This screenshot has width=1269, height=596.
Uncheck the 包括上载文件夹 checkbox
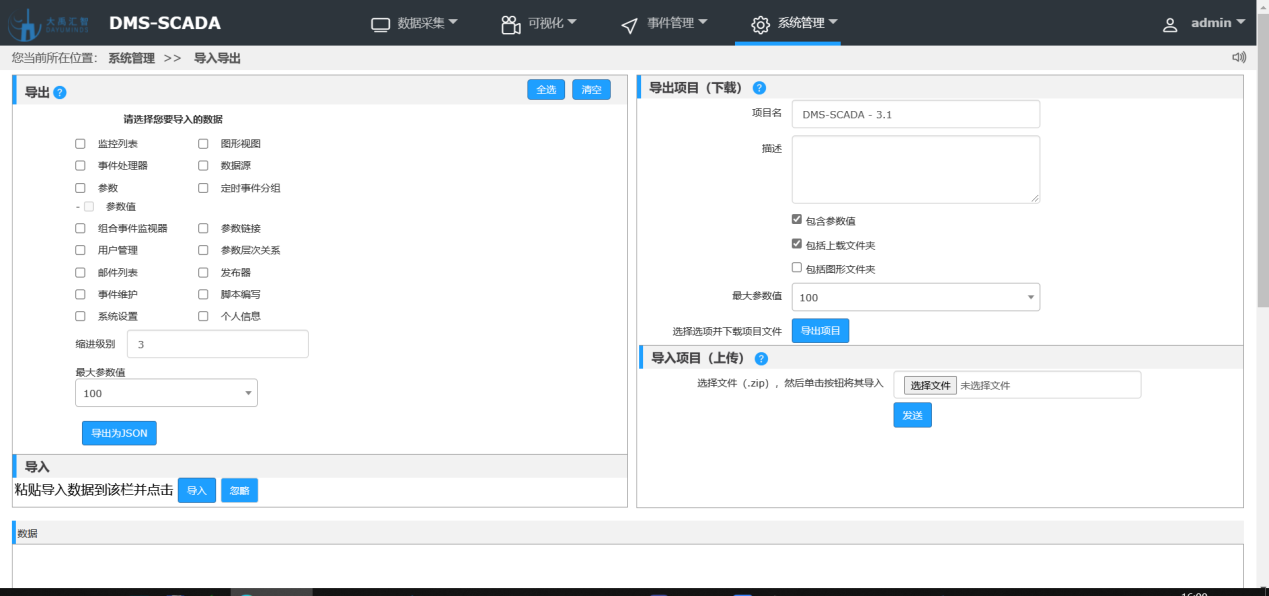797,243
